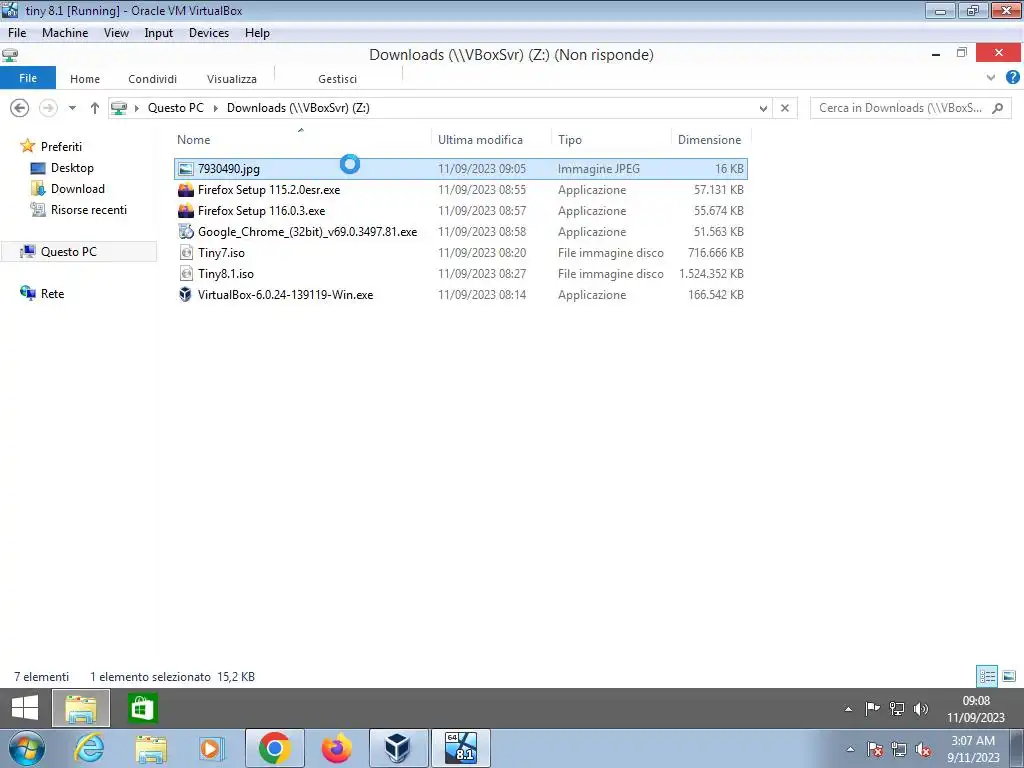This screenshot has width=1024, height=768.
Task: Open the VirtualBox Devices menu
Action: [x=209, y=33]
